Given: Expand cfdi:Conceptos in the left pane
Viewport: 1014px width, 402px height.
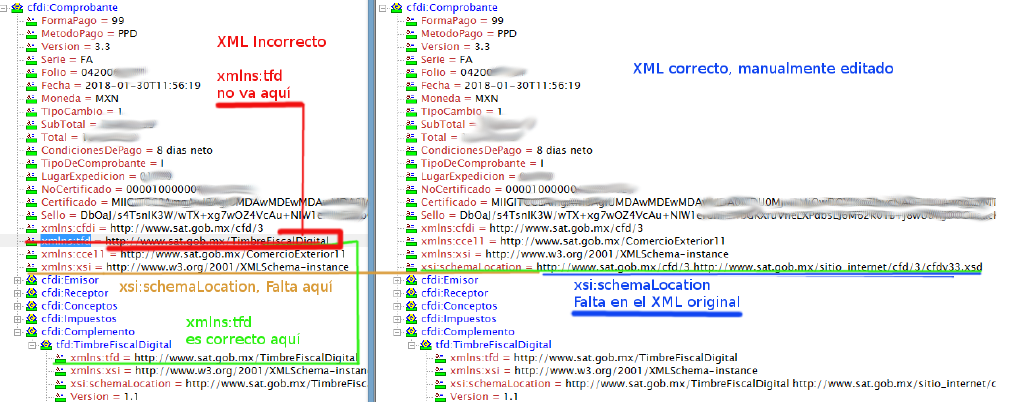Looking at the screenshot, I should coord(17,306).
